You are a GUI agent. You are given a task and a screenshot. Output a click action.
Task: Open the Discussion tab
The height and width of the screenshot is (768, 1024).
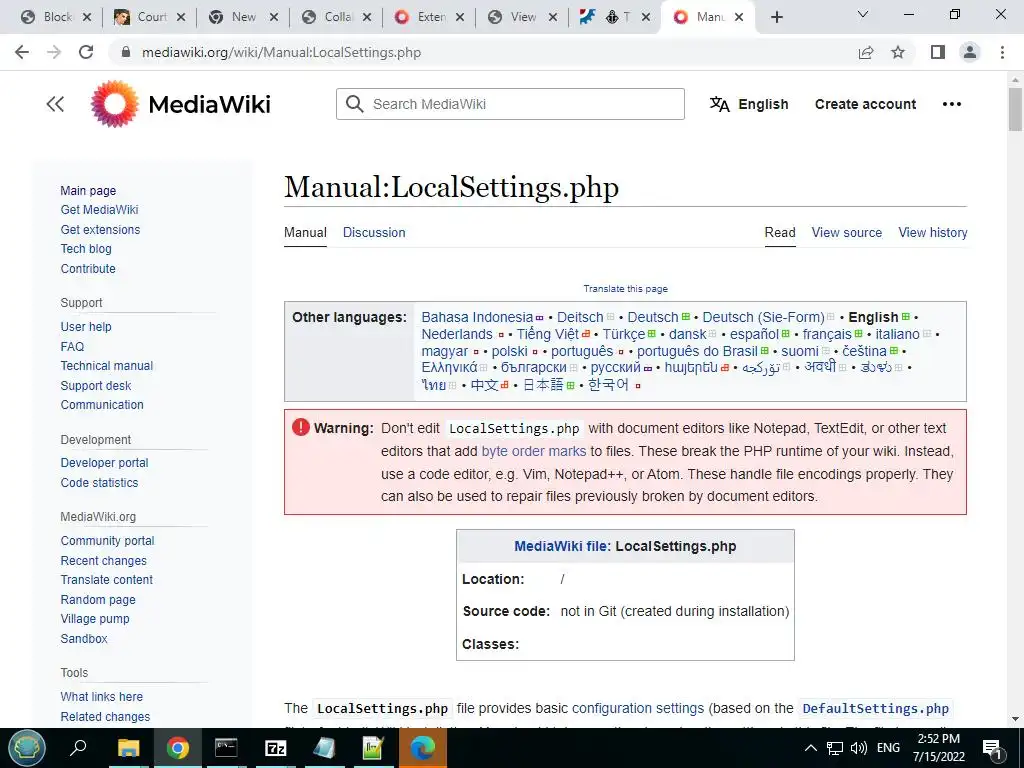coord(374,232)
